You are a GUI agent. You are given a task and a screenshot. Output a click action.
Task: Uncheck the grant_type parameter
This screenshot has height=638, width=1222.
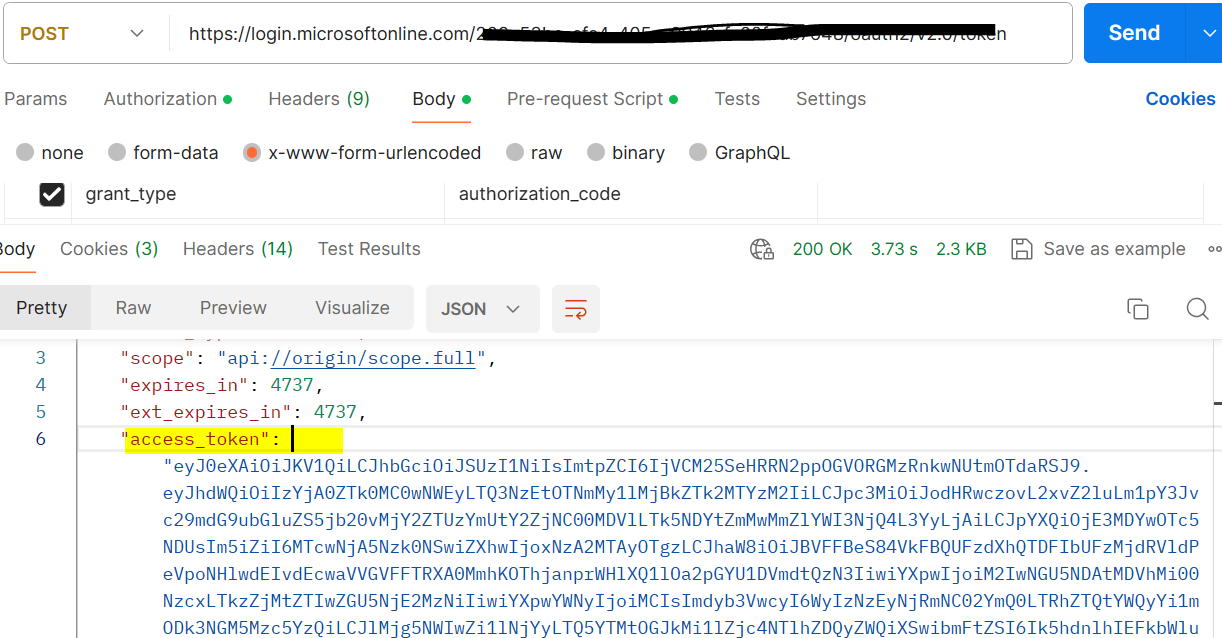pyautogui.click(x=52, y=193)
